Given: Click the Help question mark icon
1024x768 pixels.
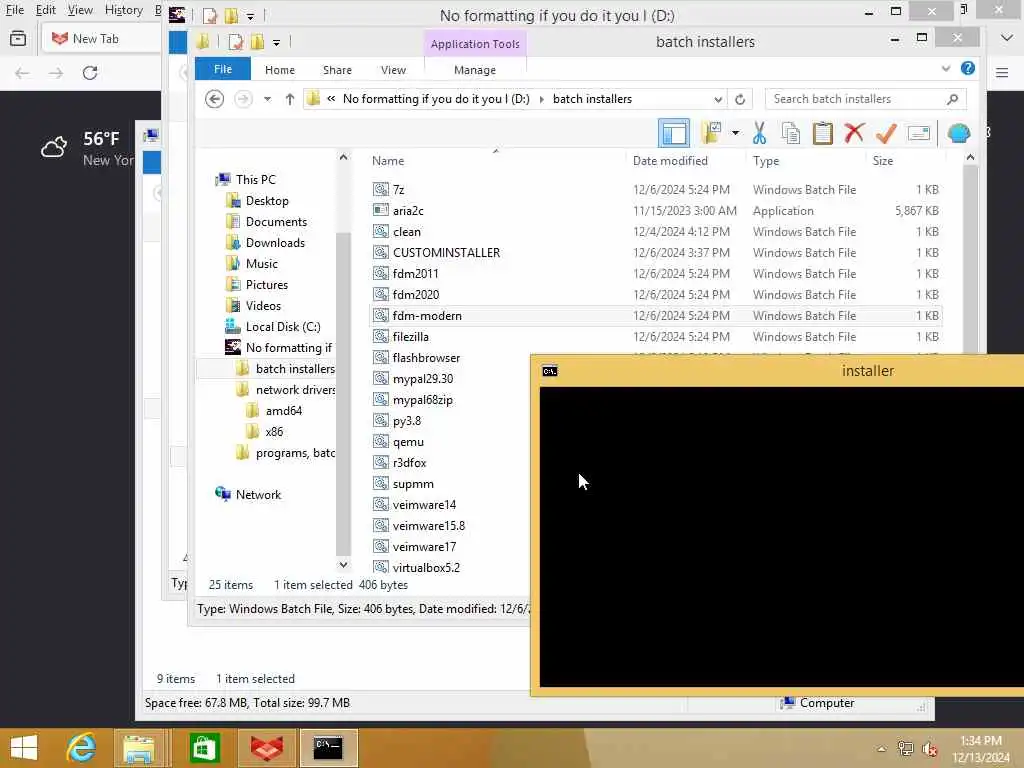Looking at the screenshot, I should [x=968, y=69].
